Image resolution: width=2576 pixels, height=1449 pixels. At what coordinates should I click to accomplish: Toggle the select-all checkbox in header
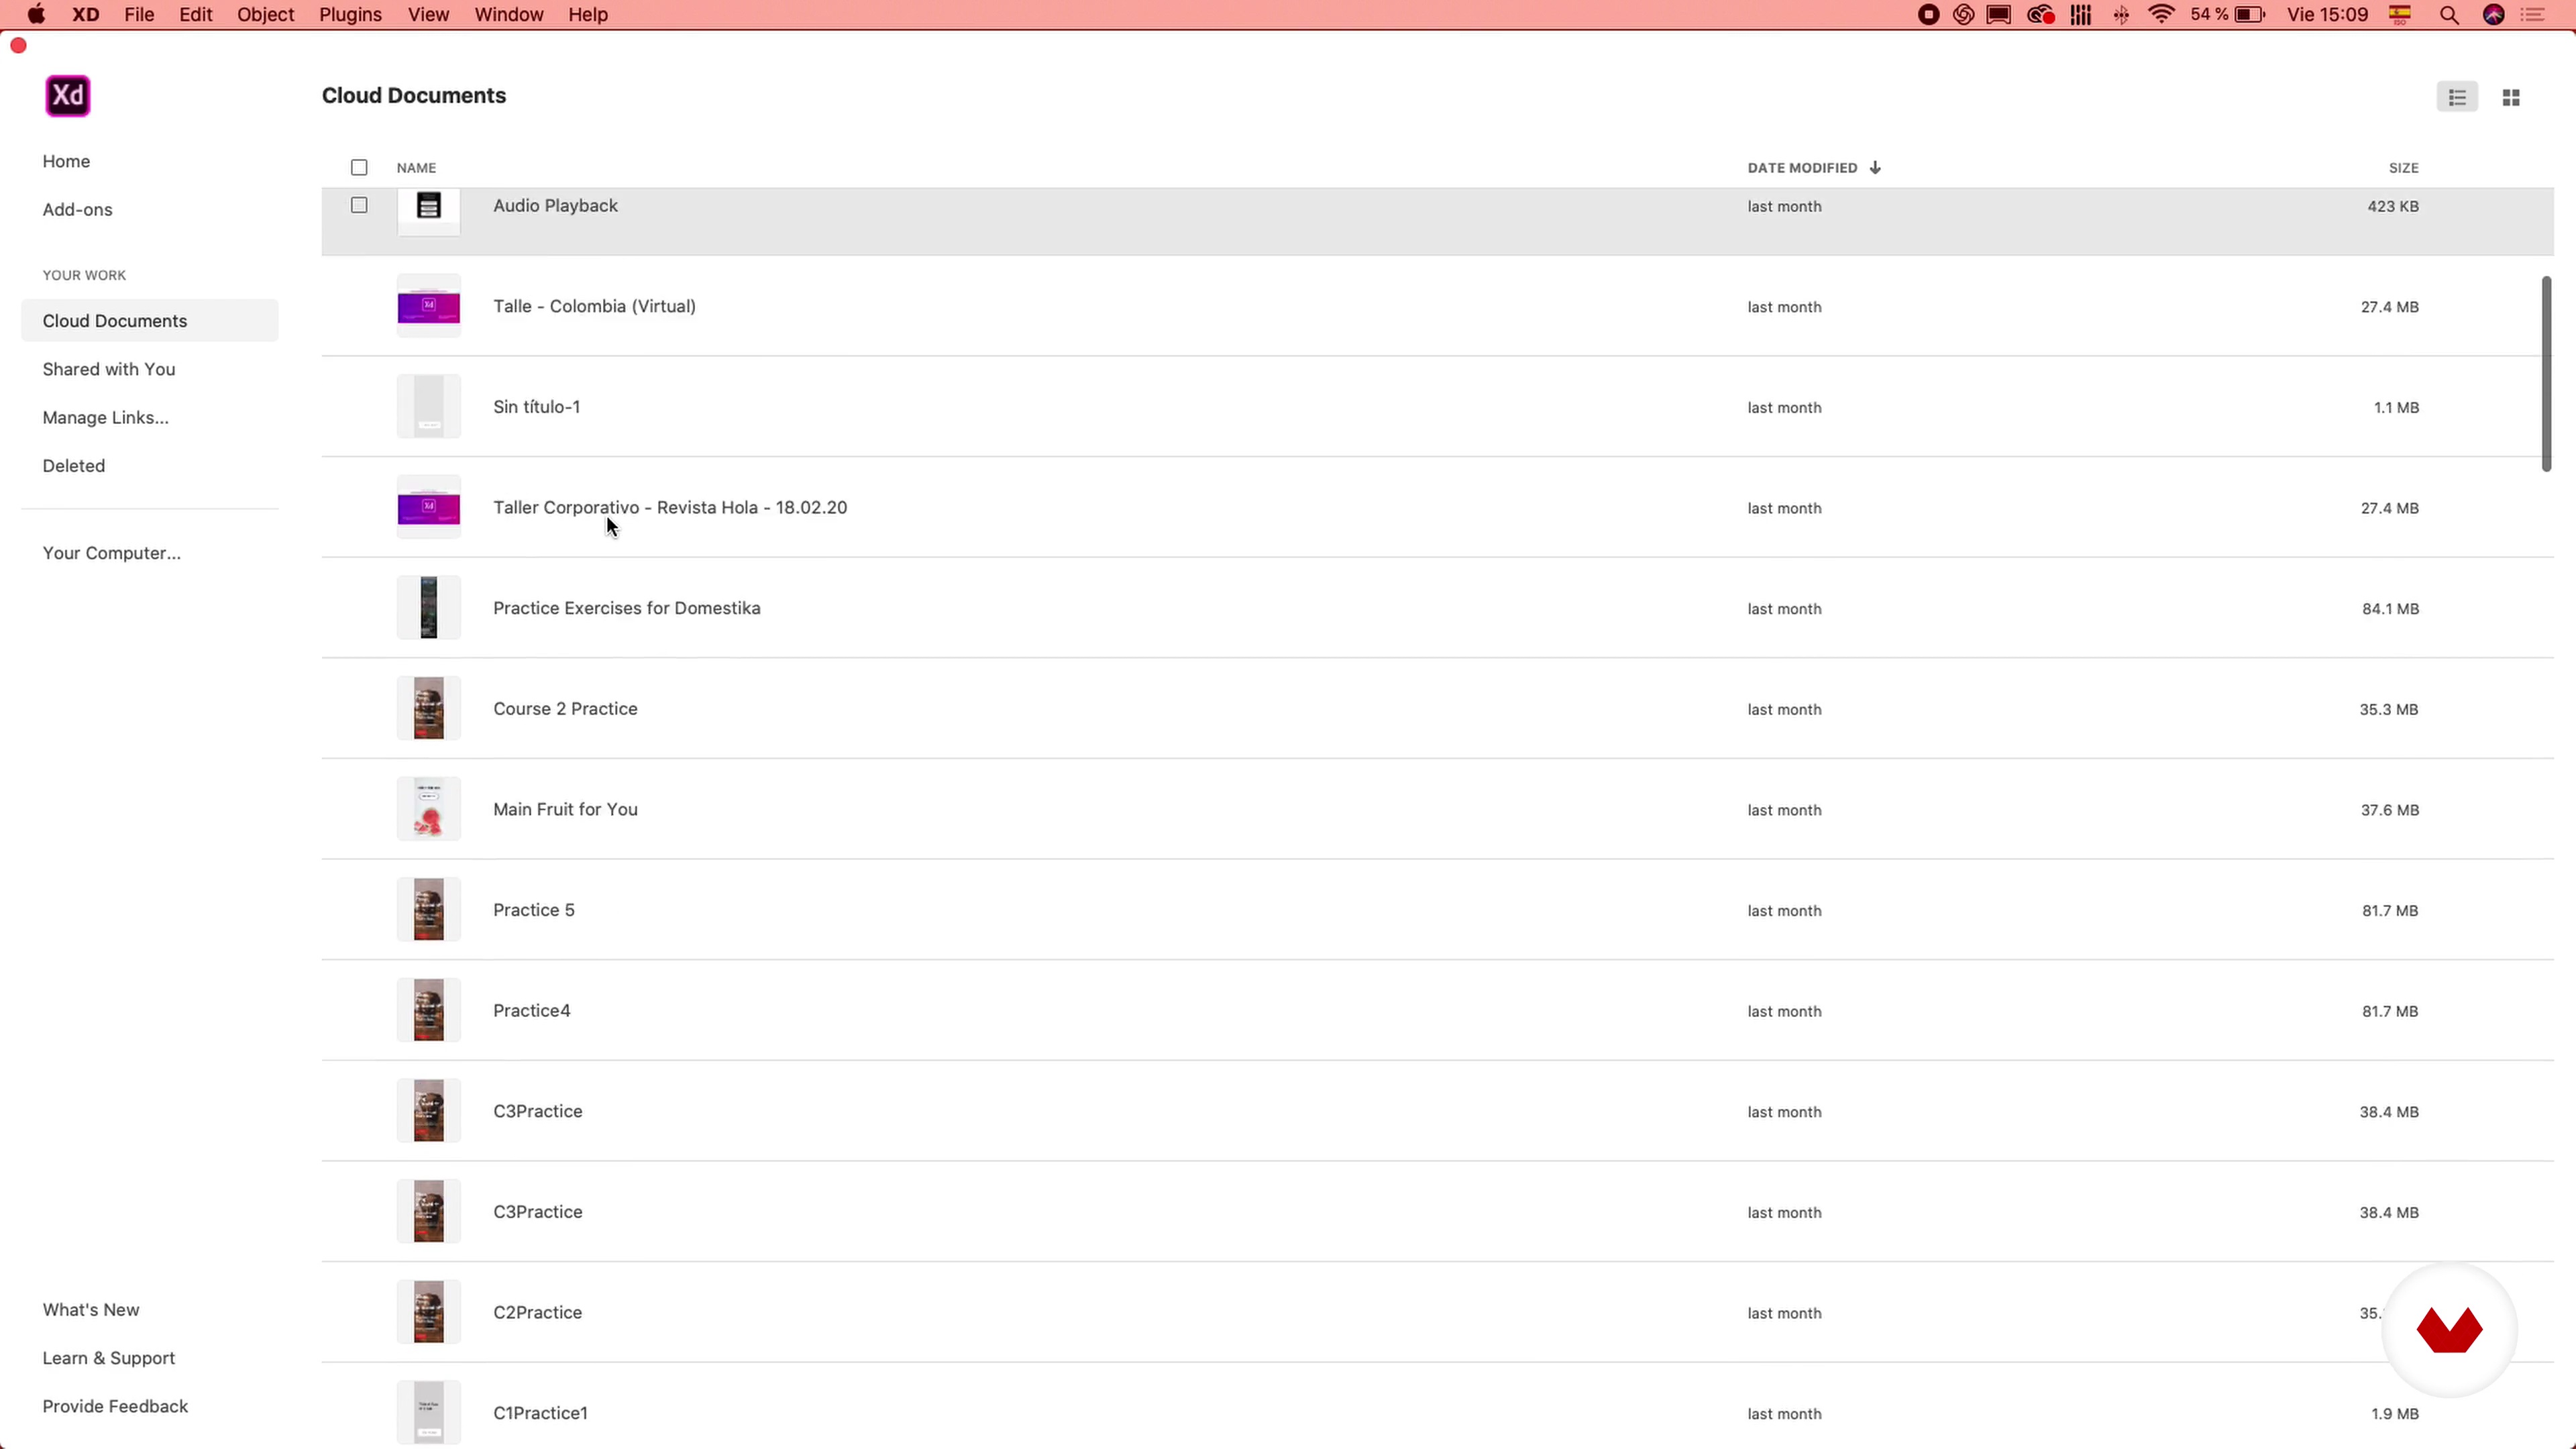pos(359,167)
